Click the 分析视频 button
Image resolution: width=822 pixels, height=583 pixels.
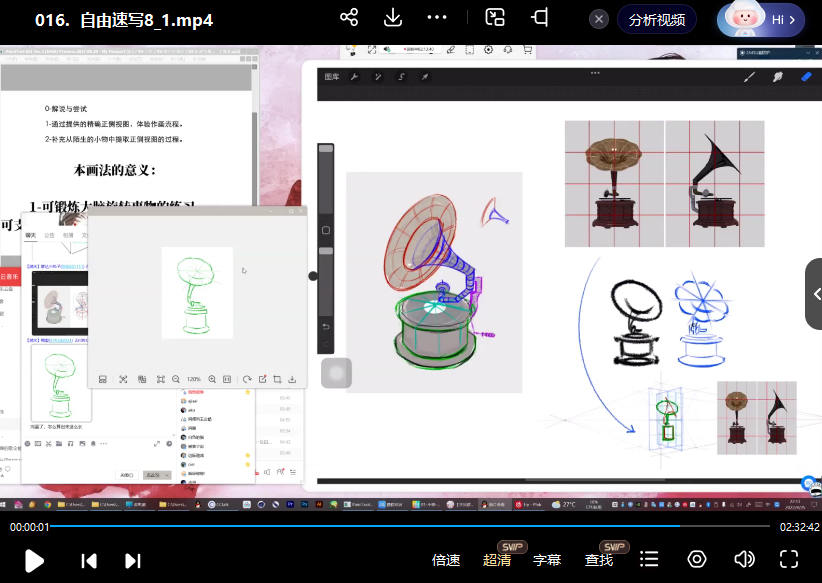tap(657, 20)
